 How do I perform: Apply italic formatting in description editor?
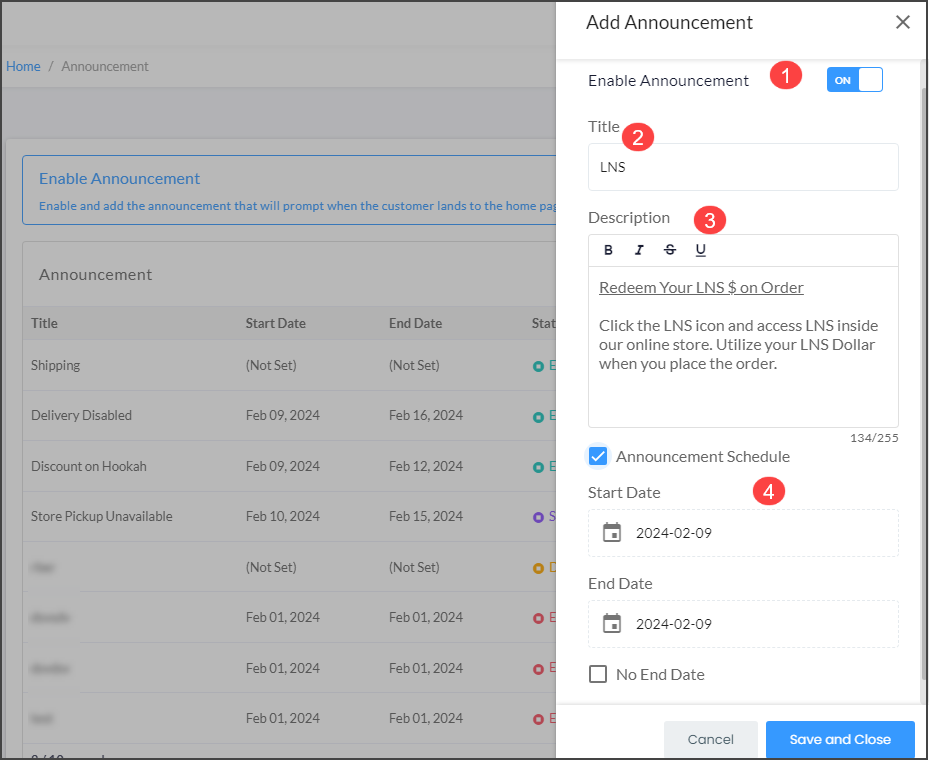pos(639,250)
